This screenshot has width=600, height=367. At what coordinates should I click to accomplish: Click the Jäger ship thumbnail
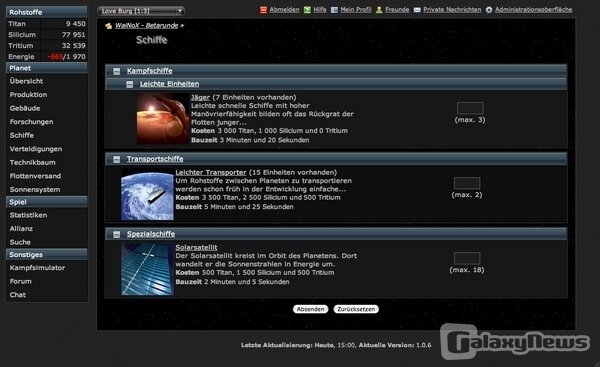(x=163, y=119)
